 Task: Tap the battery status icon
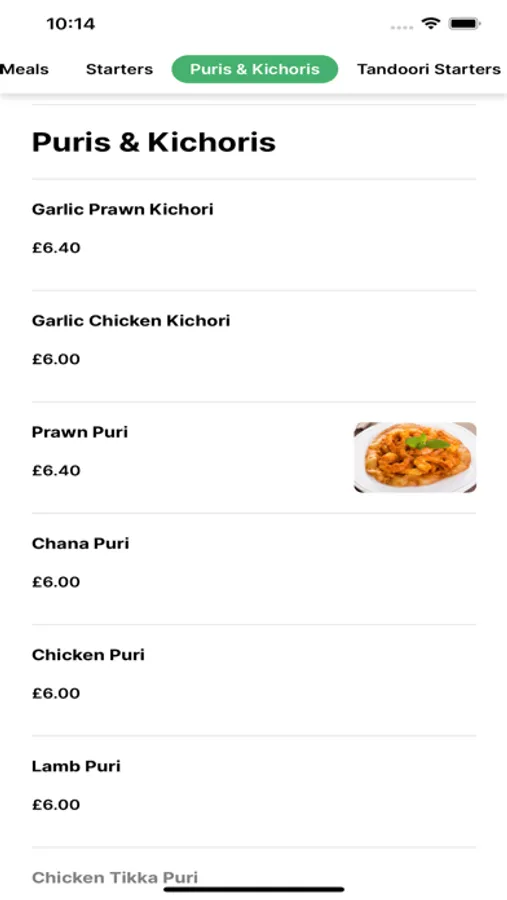(x=465, y=24)
